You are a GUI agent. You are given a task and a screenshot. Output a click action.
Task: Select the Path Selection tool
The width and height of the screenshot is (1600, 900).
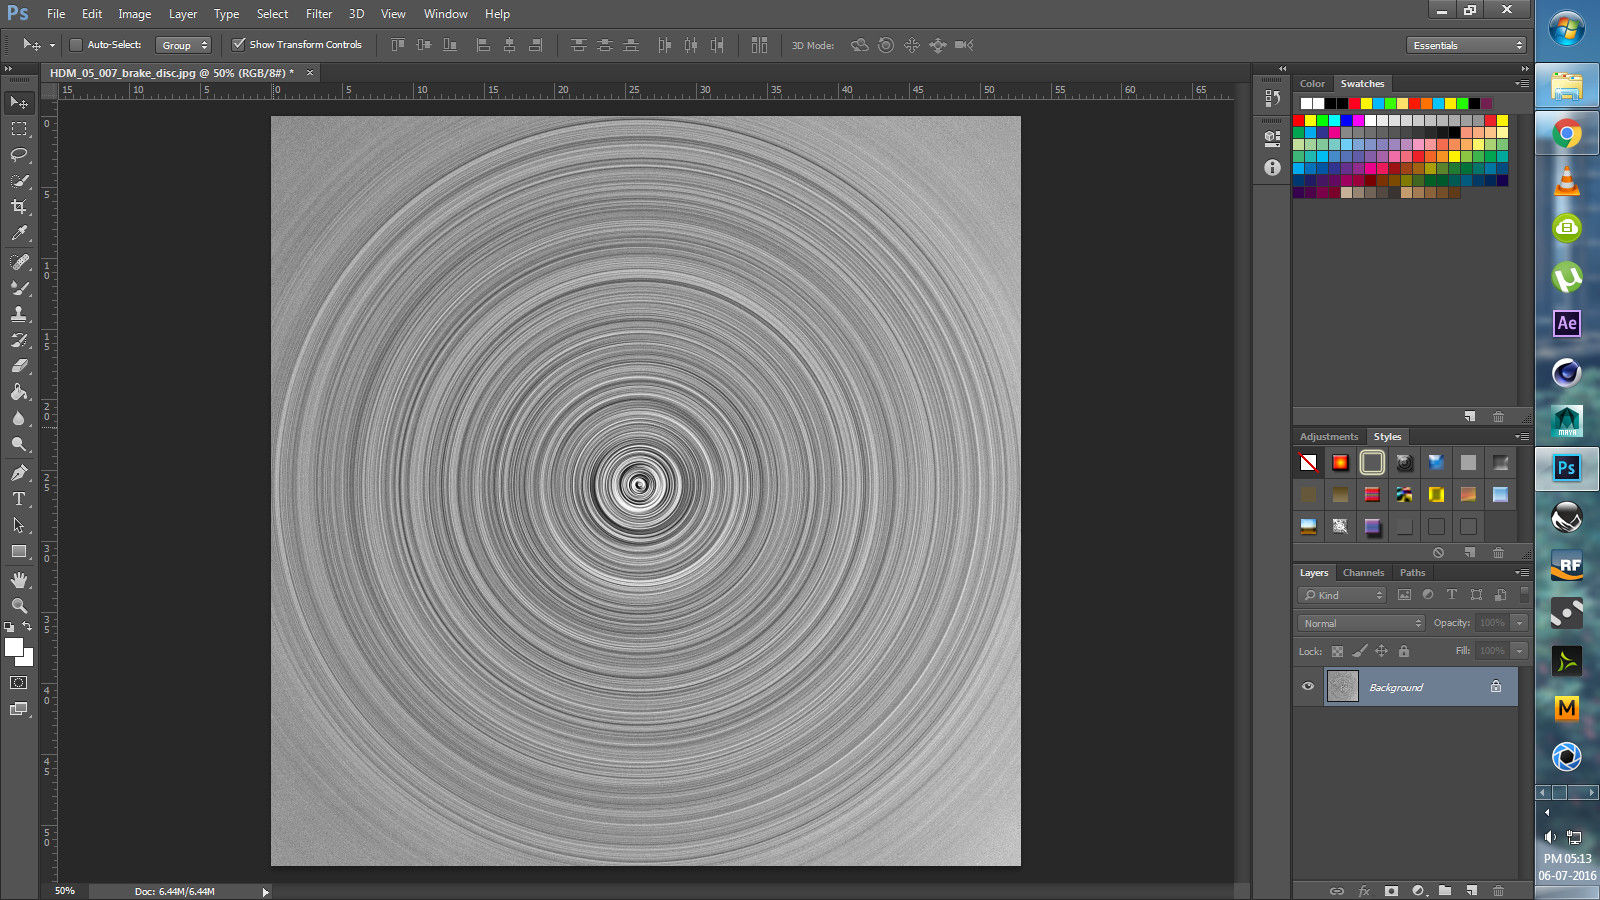[19, 525]
